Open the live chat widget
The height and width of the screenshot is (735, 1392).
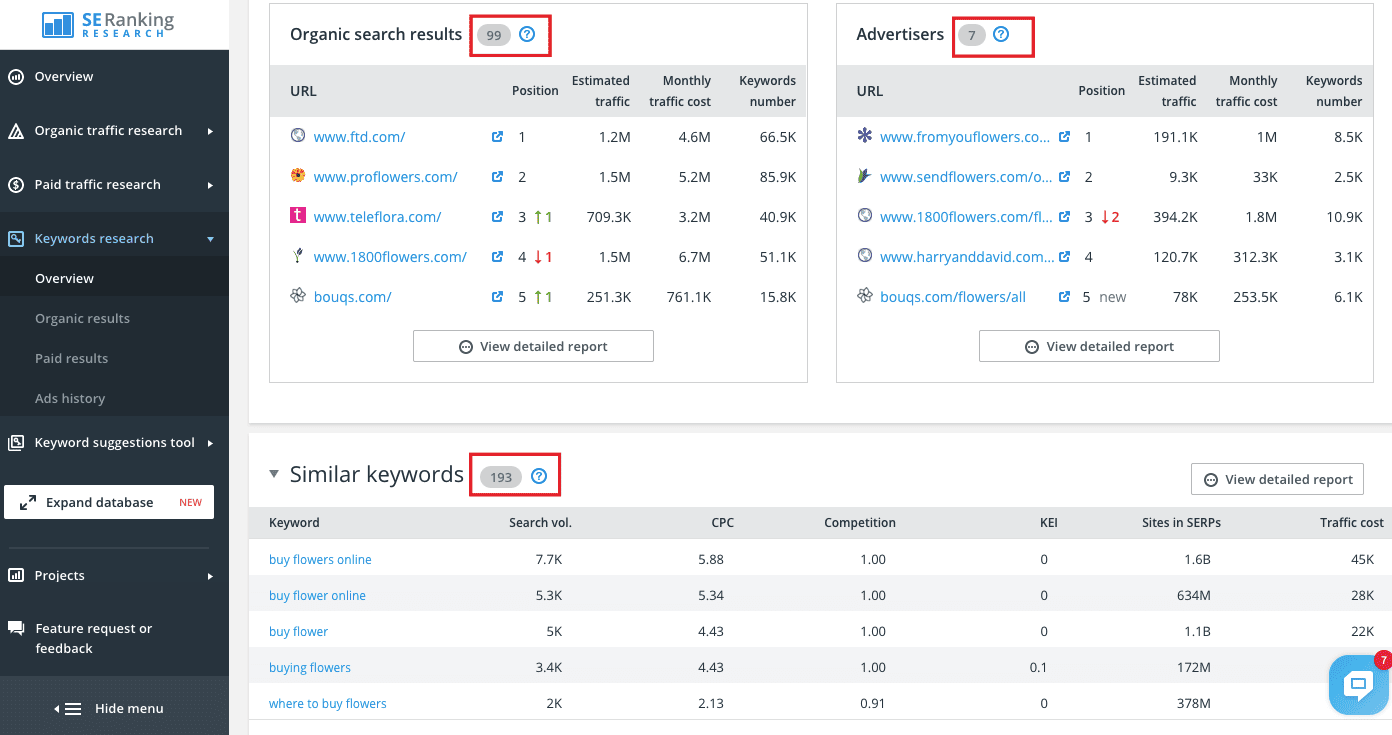(1358, 686)
